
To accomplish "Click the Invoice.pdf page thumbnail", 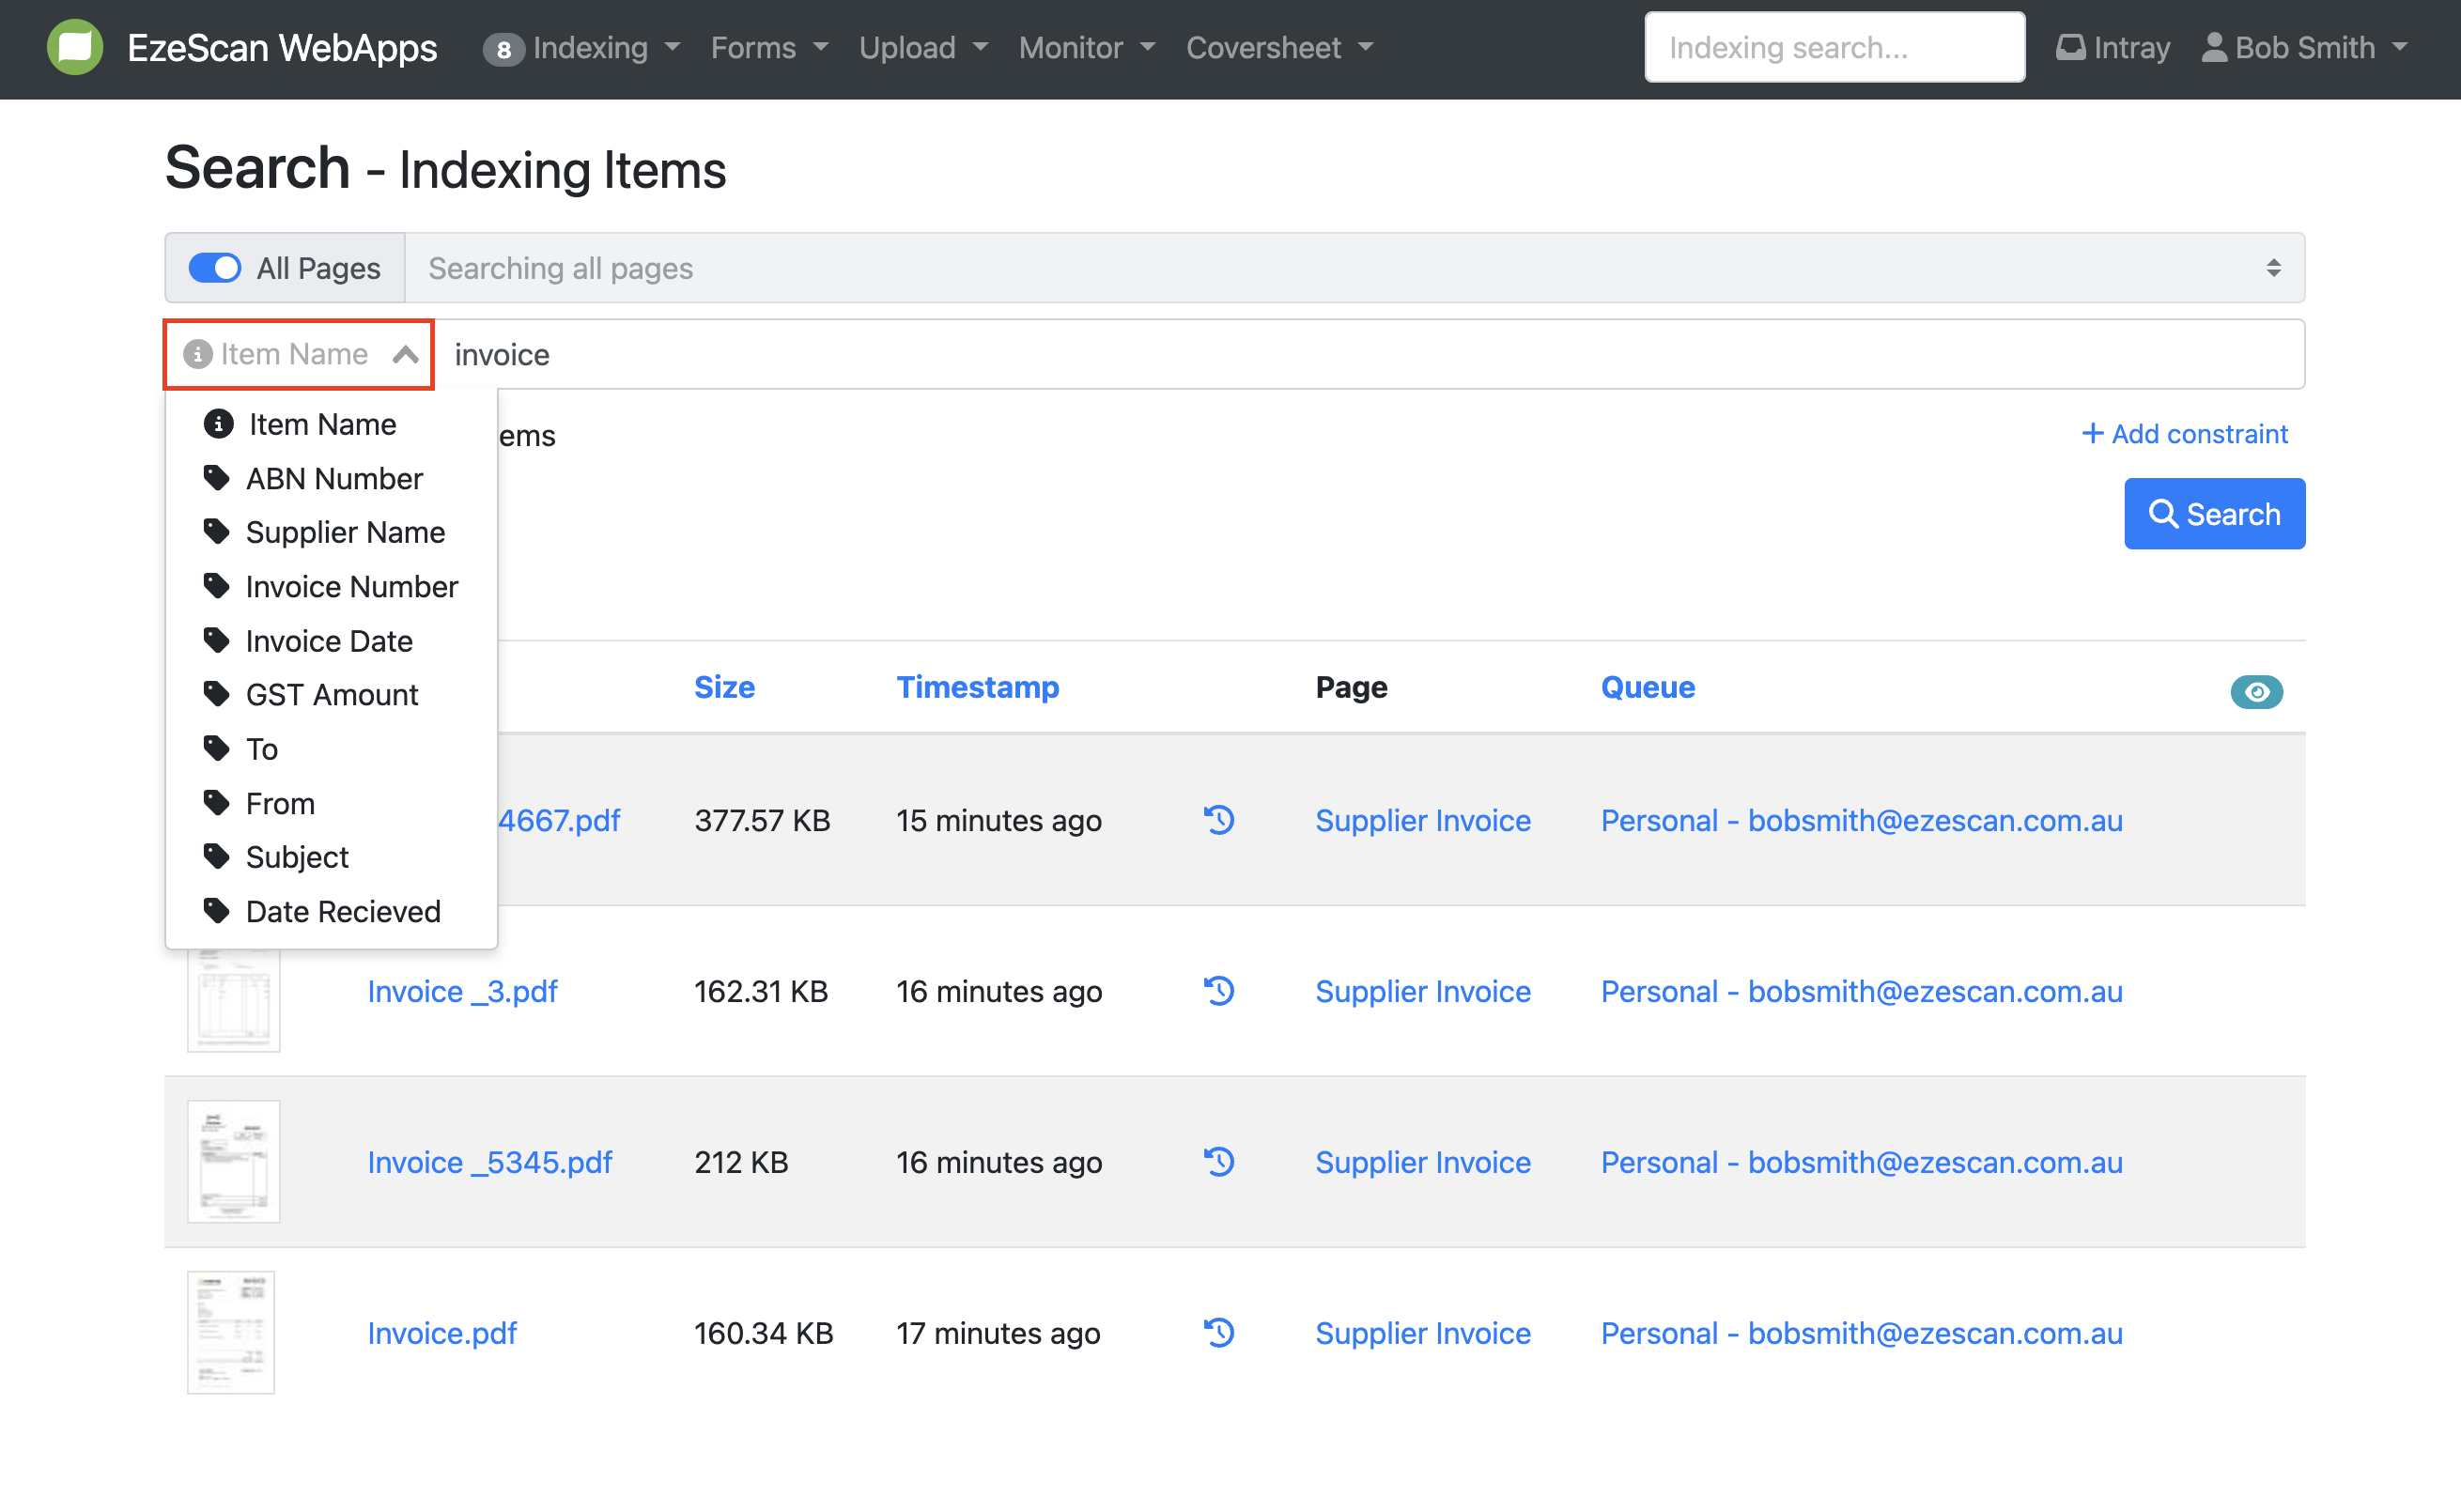I will point(231,1332).
